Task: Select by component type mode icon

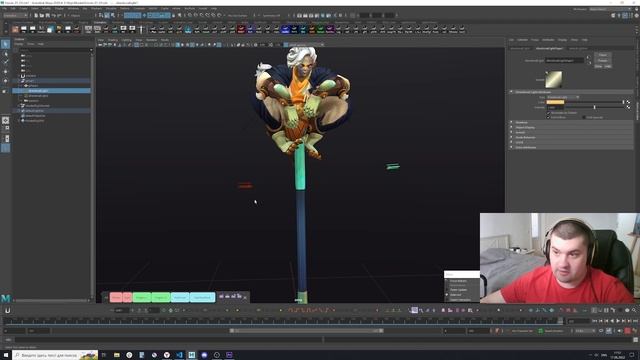Action: (x=113, y=15)
